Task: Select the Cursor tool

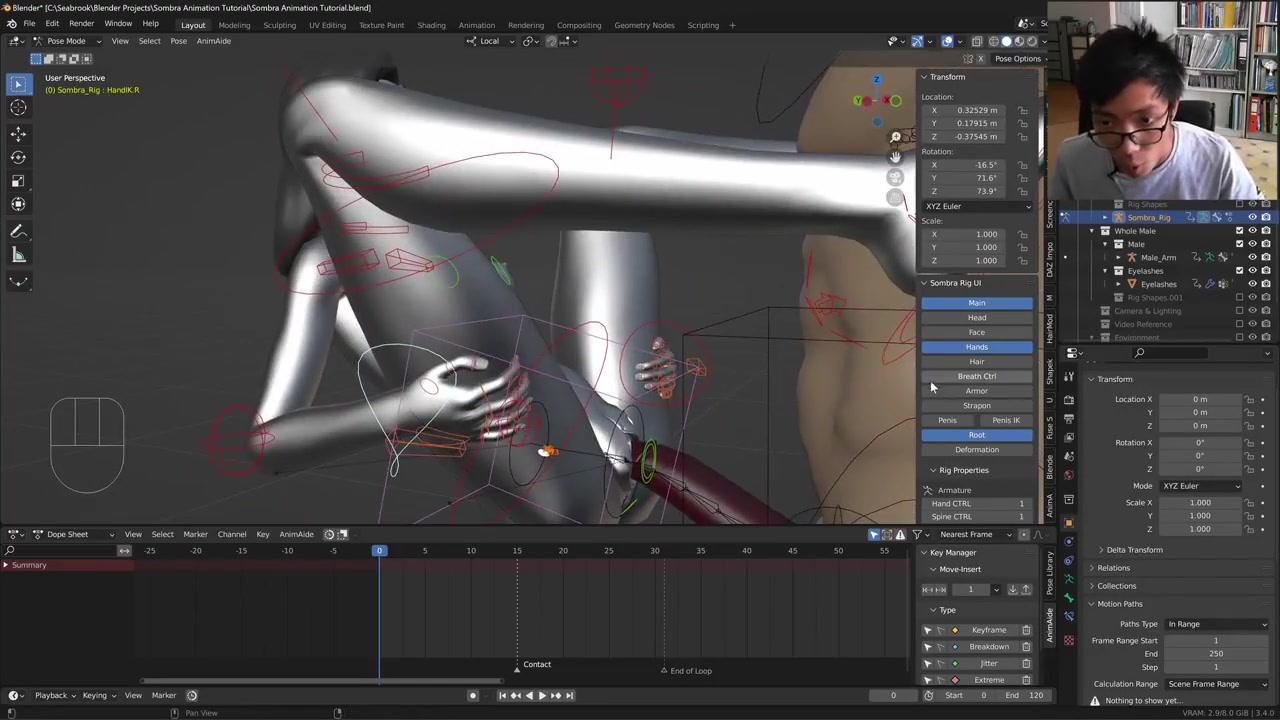Action: coord(18,108)
